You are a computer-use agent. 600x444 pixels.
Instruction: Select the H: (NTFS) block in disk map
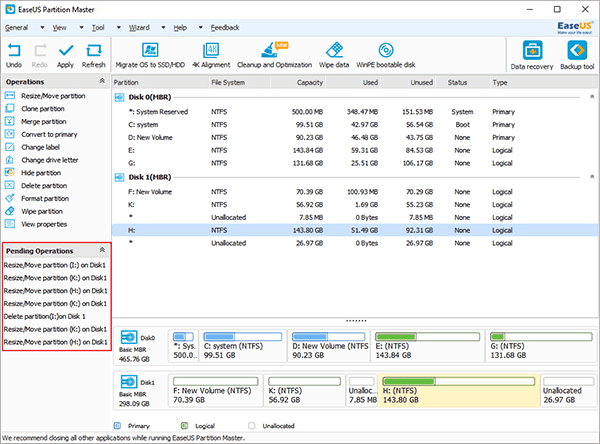point(459,390)
